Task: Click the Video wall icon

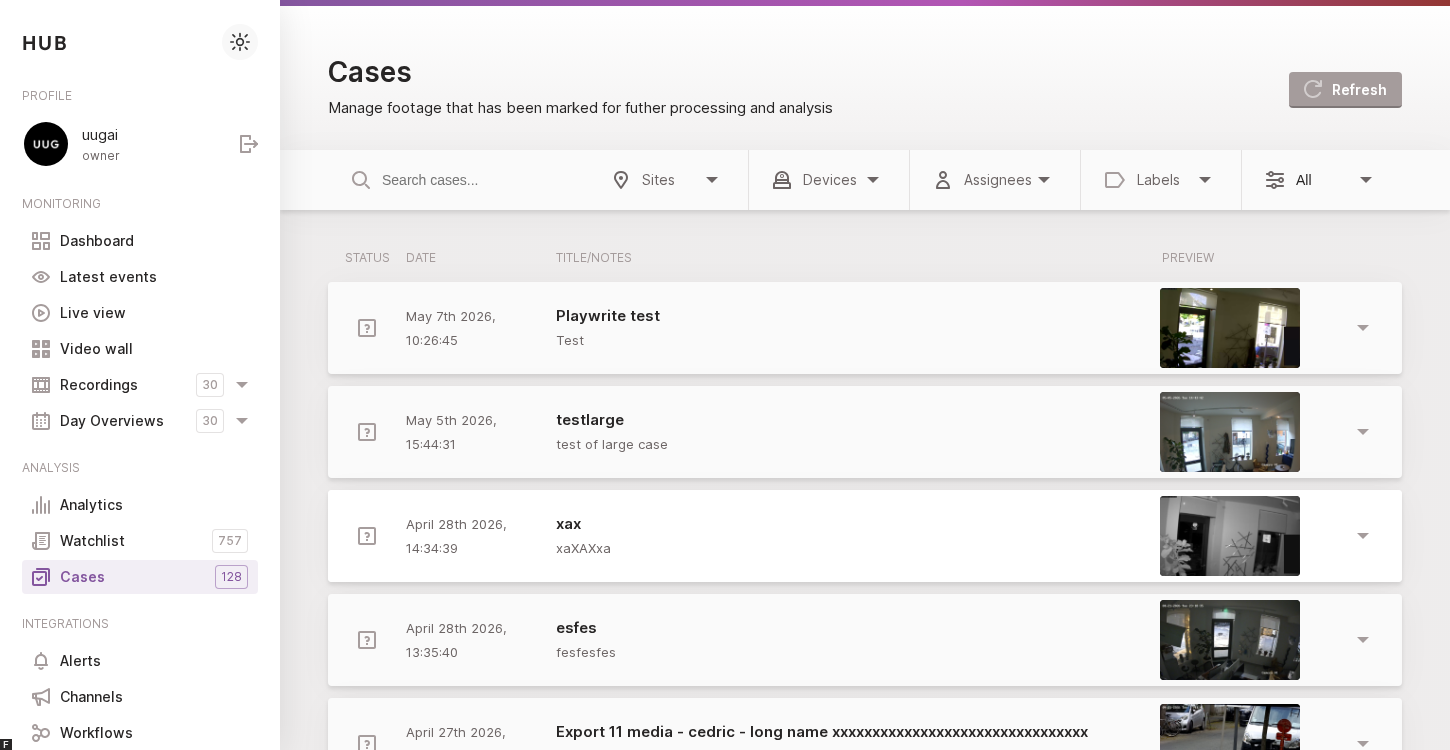Action: pyautogui.click(x=41, y=349)
